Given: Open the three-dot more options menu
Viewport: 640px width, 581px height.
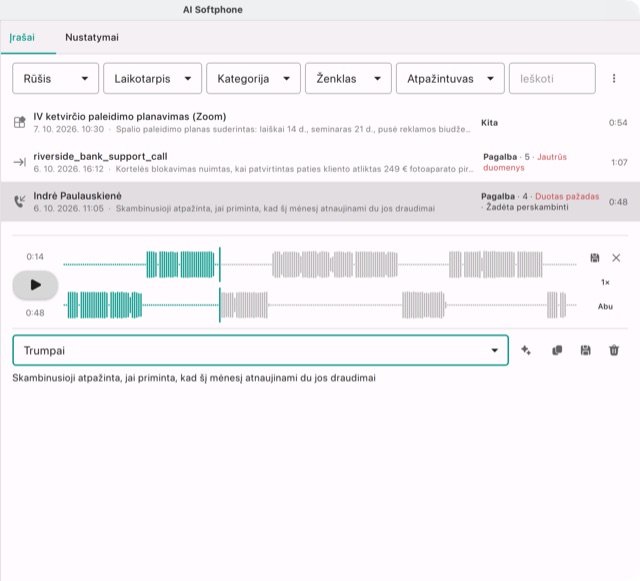Looking at the screenshot, I should (614, 78).
